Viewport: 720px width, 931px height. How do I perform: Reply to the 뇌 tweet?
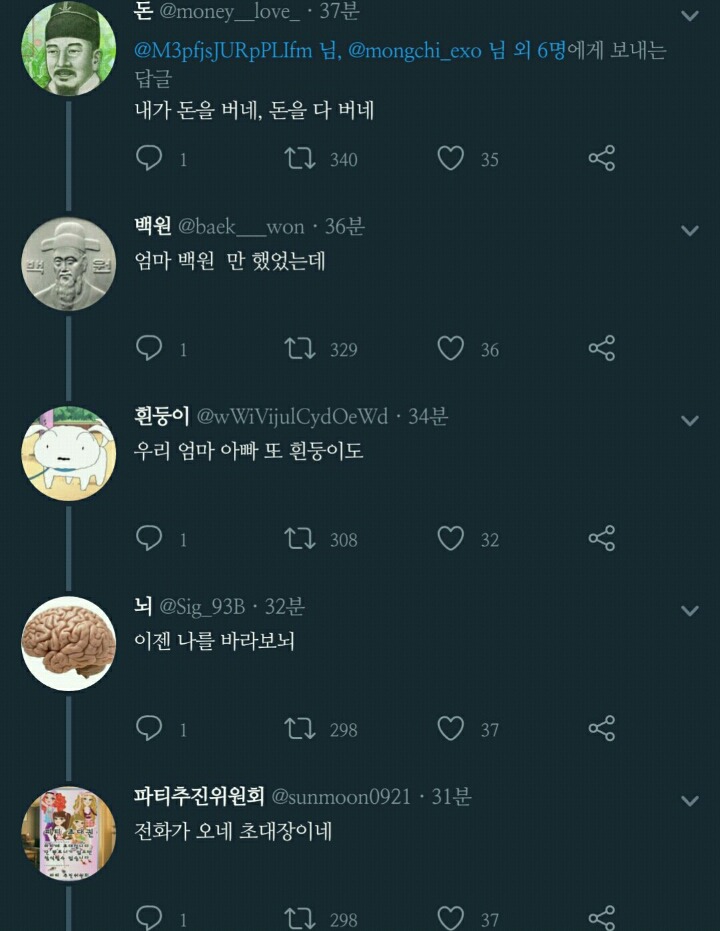coord(149,728)
